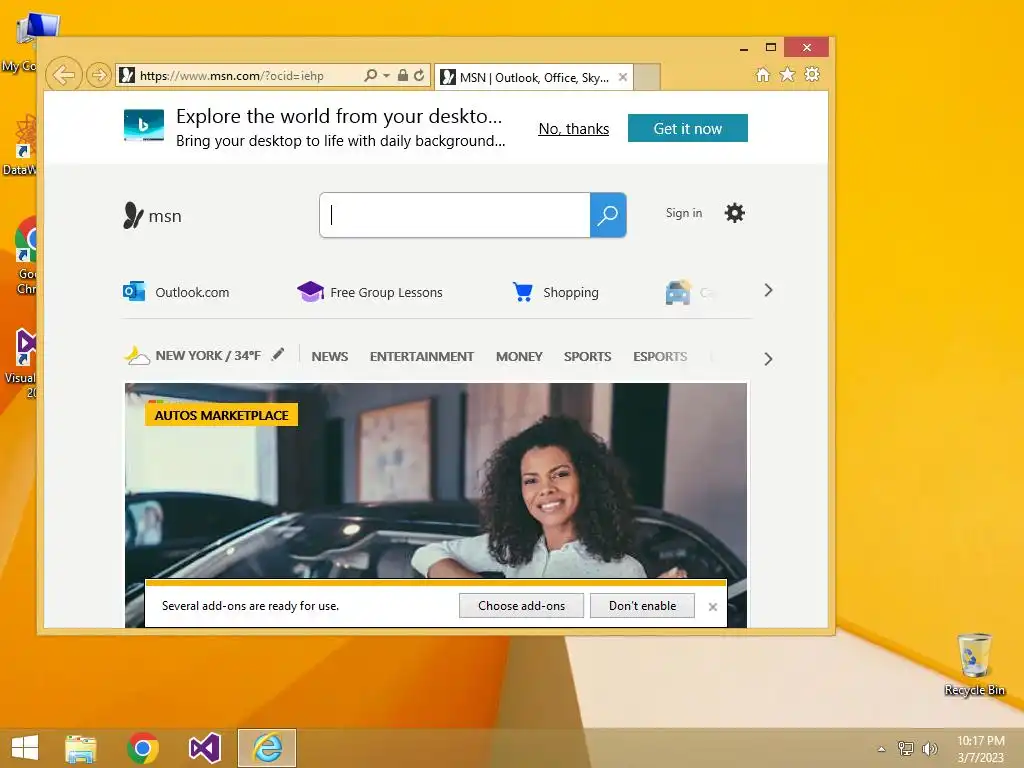Click the msn butterfly logo
The image size is (1024, 768).
coord(152,216)
